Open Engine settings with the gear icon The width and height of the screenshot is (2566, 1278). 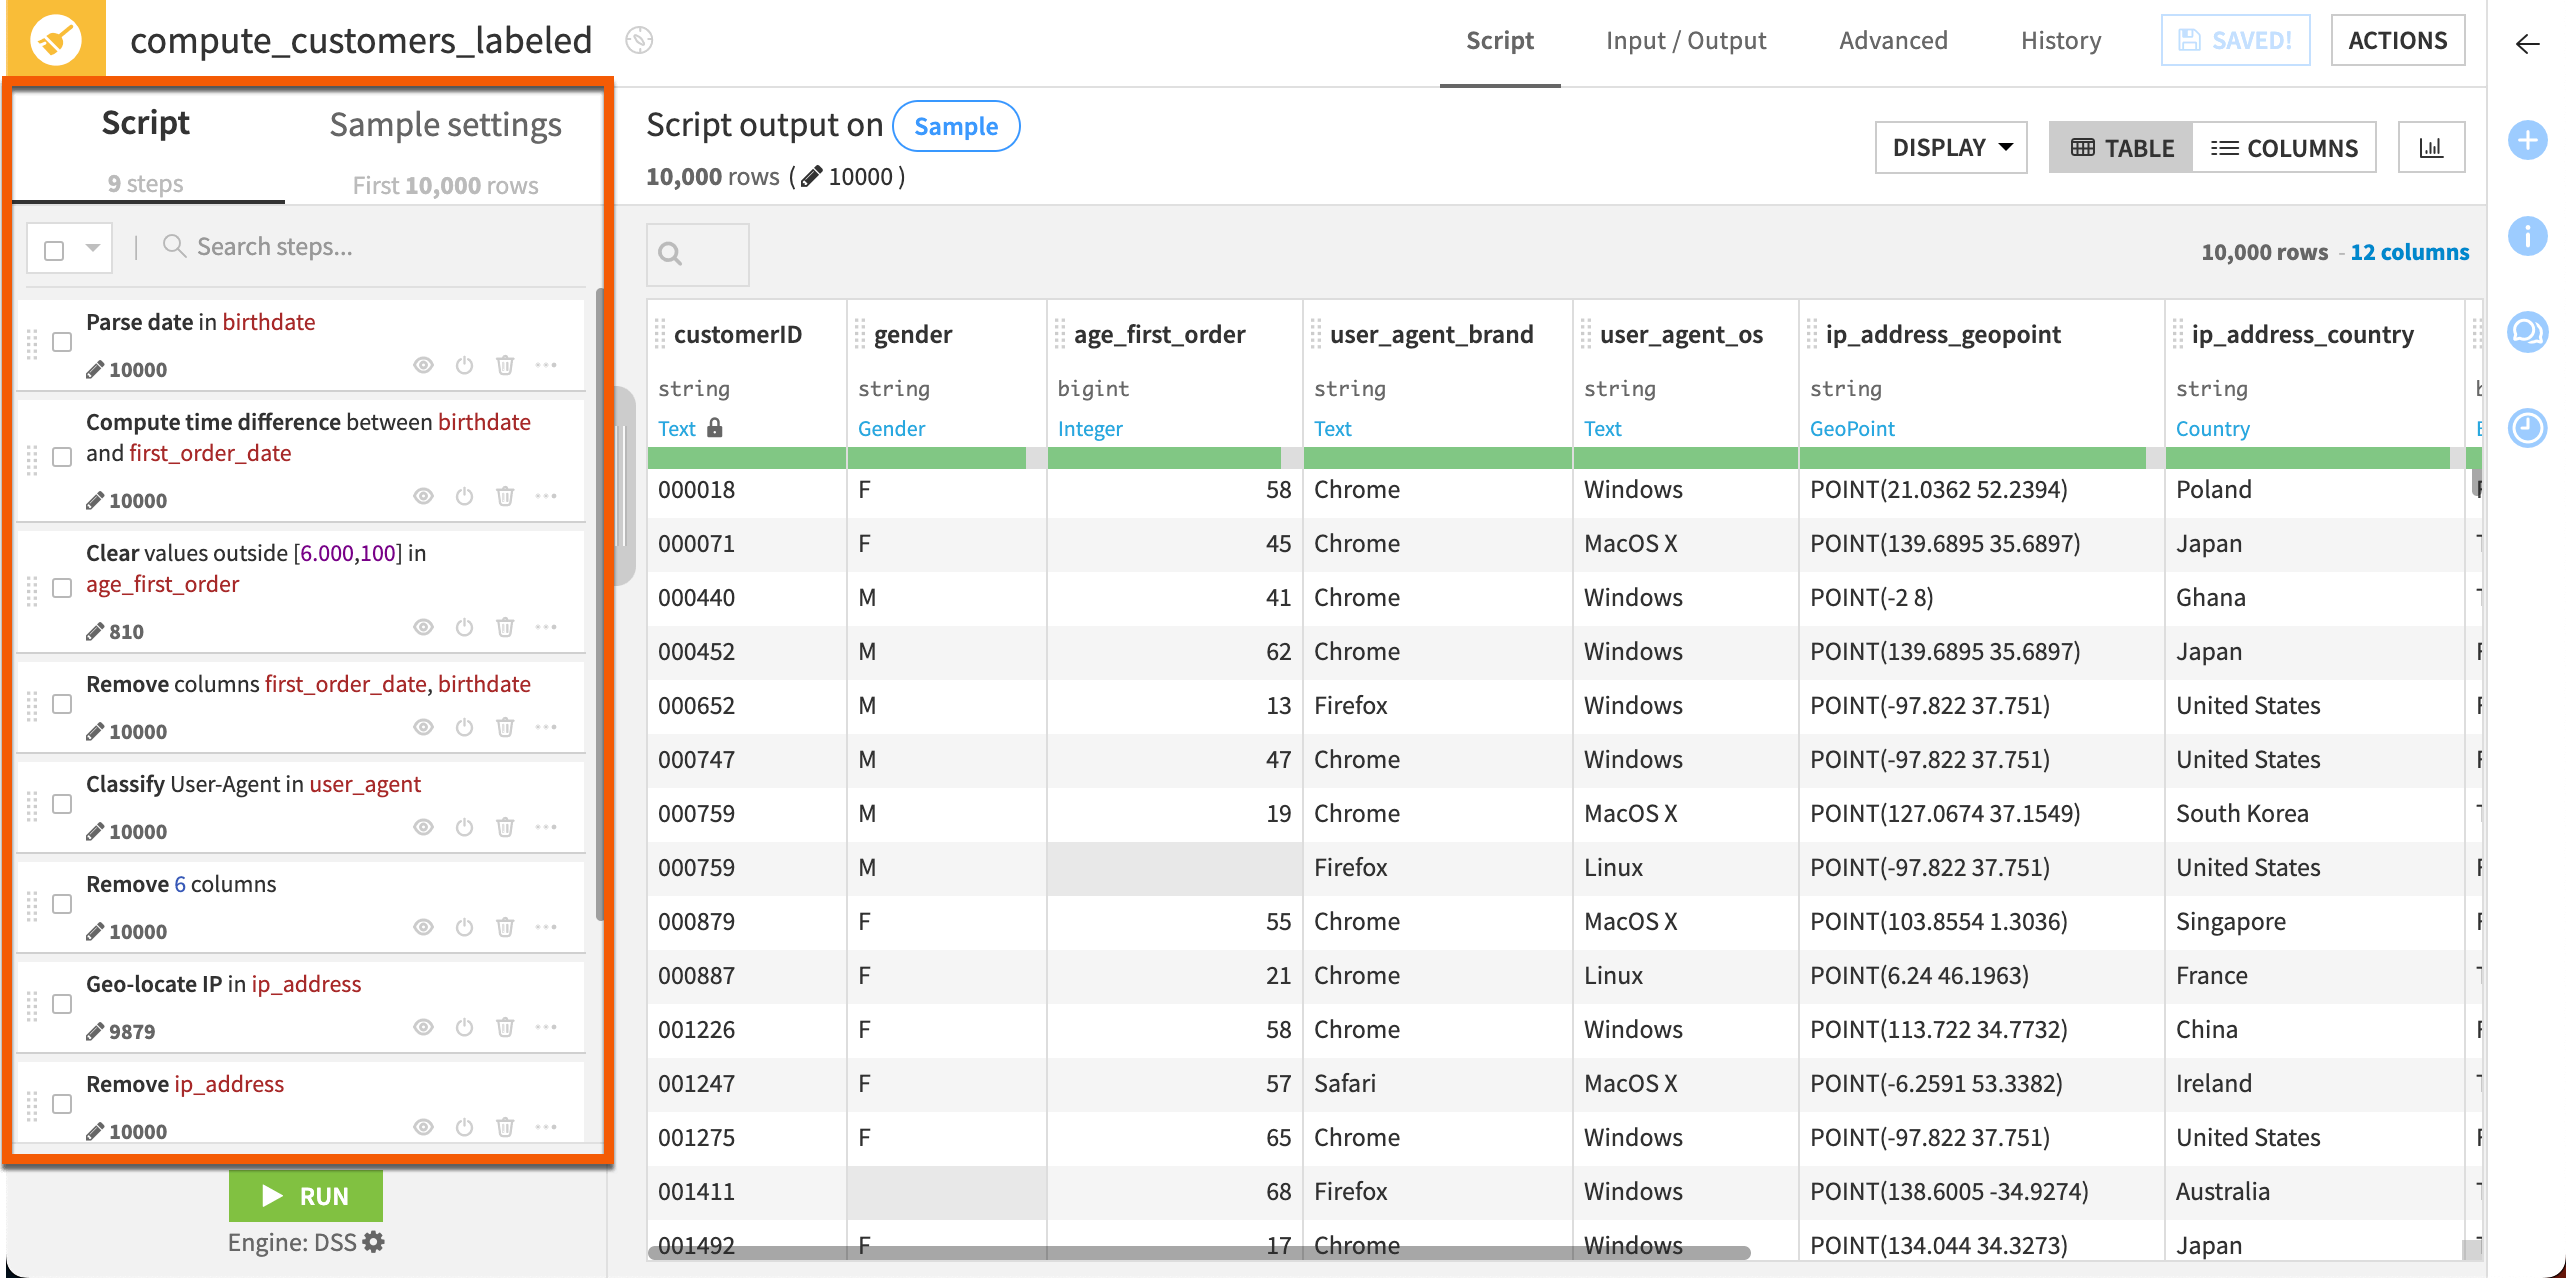(x=374, y=1241)
